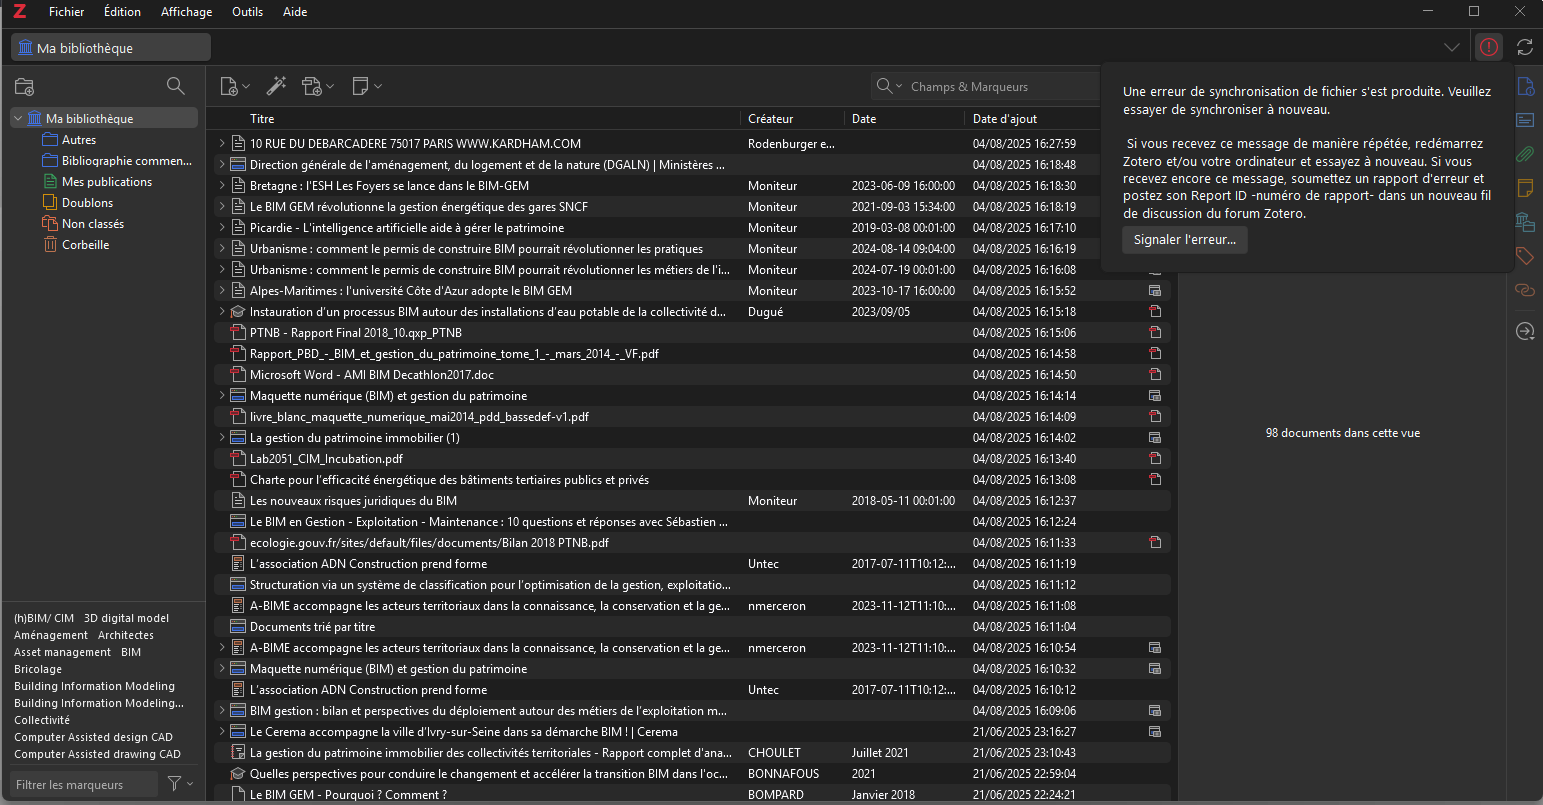1543x805 pixels.
Task: Open the Corbeille trash item
Action: [85, 245]
